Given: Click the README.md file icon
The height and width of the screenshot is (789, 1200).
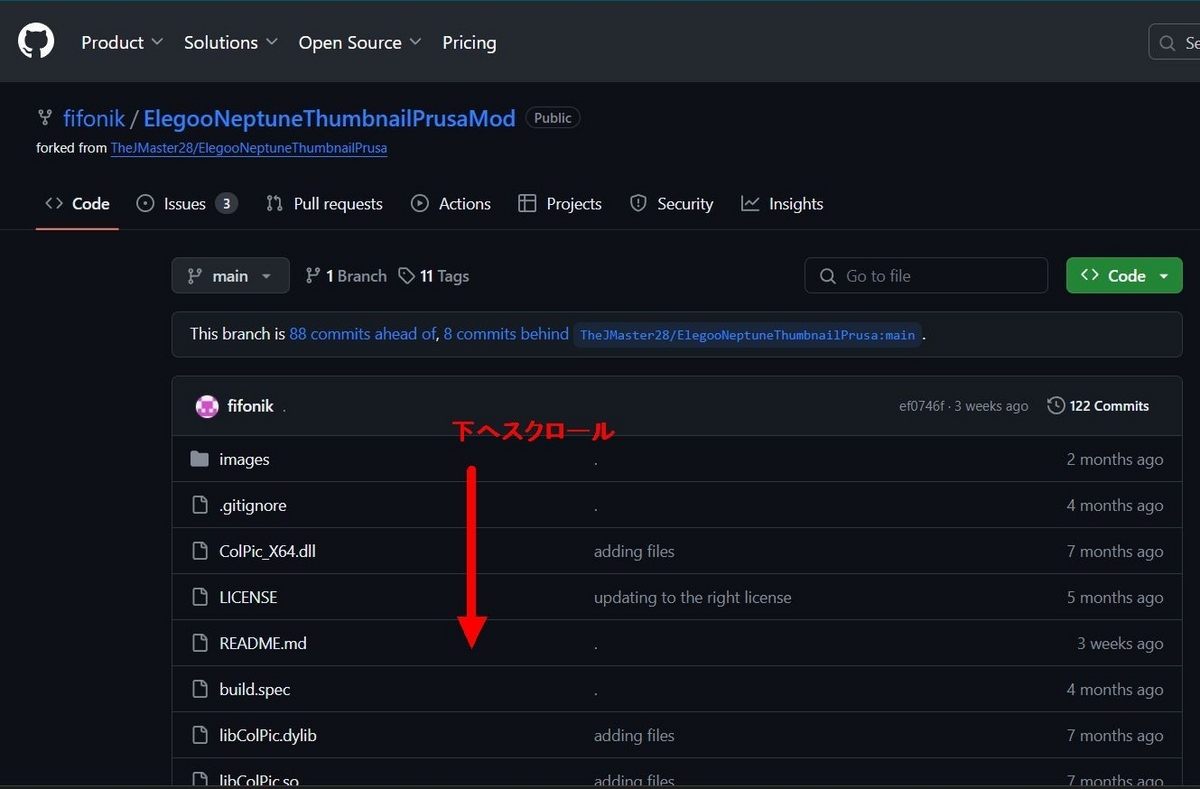Looking at the screenshot, I should tap(200, 643).
